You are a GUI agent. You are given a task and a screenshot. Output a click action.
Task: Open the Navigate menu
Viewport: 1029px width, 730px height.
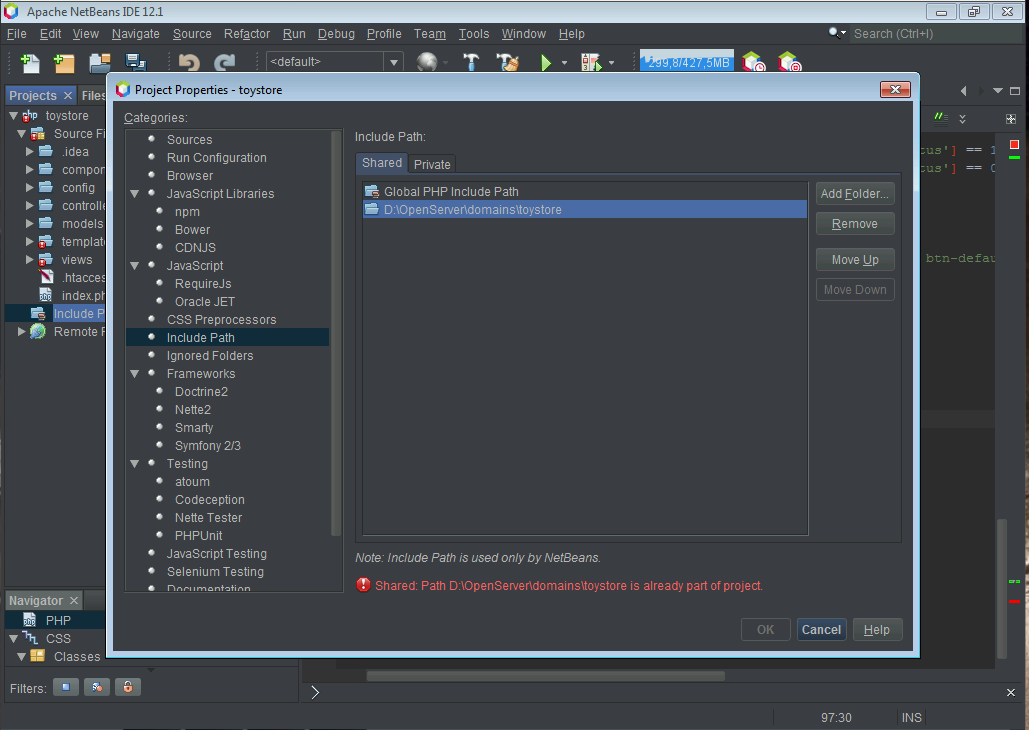(135, 33)
